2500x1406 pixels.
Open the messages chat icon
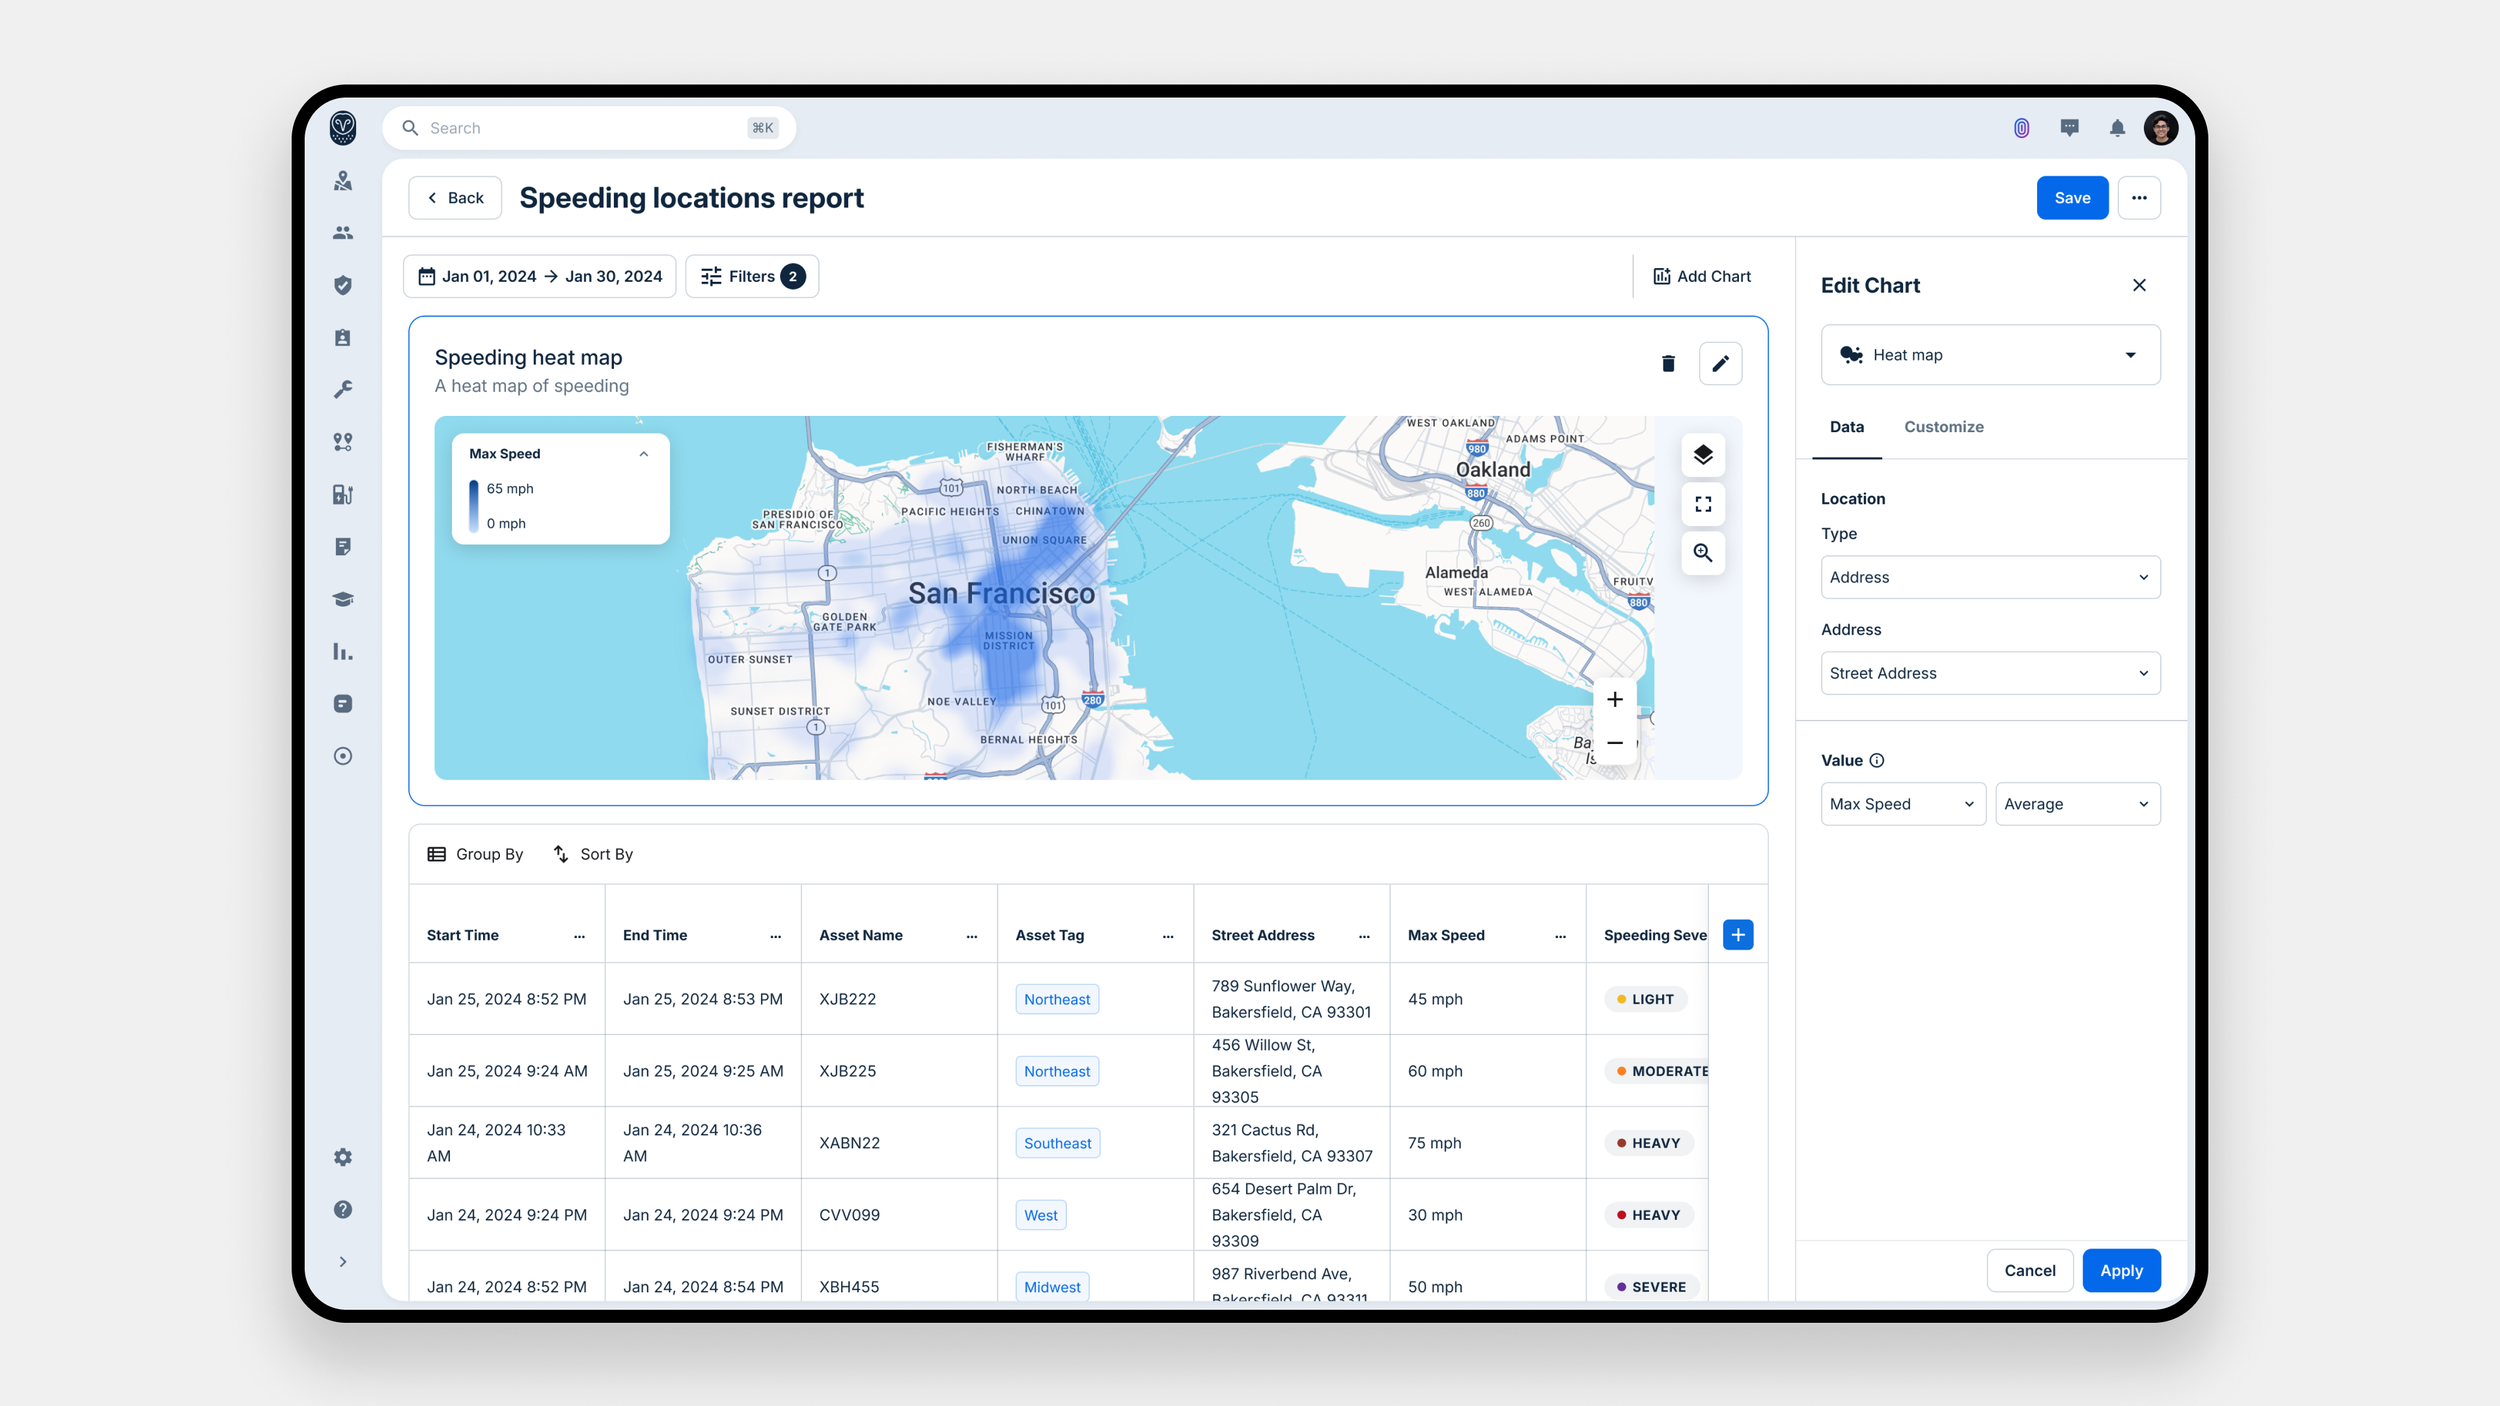[2069, 128]
